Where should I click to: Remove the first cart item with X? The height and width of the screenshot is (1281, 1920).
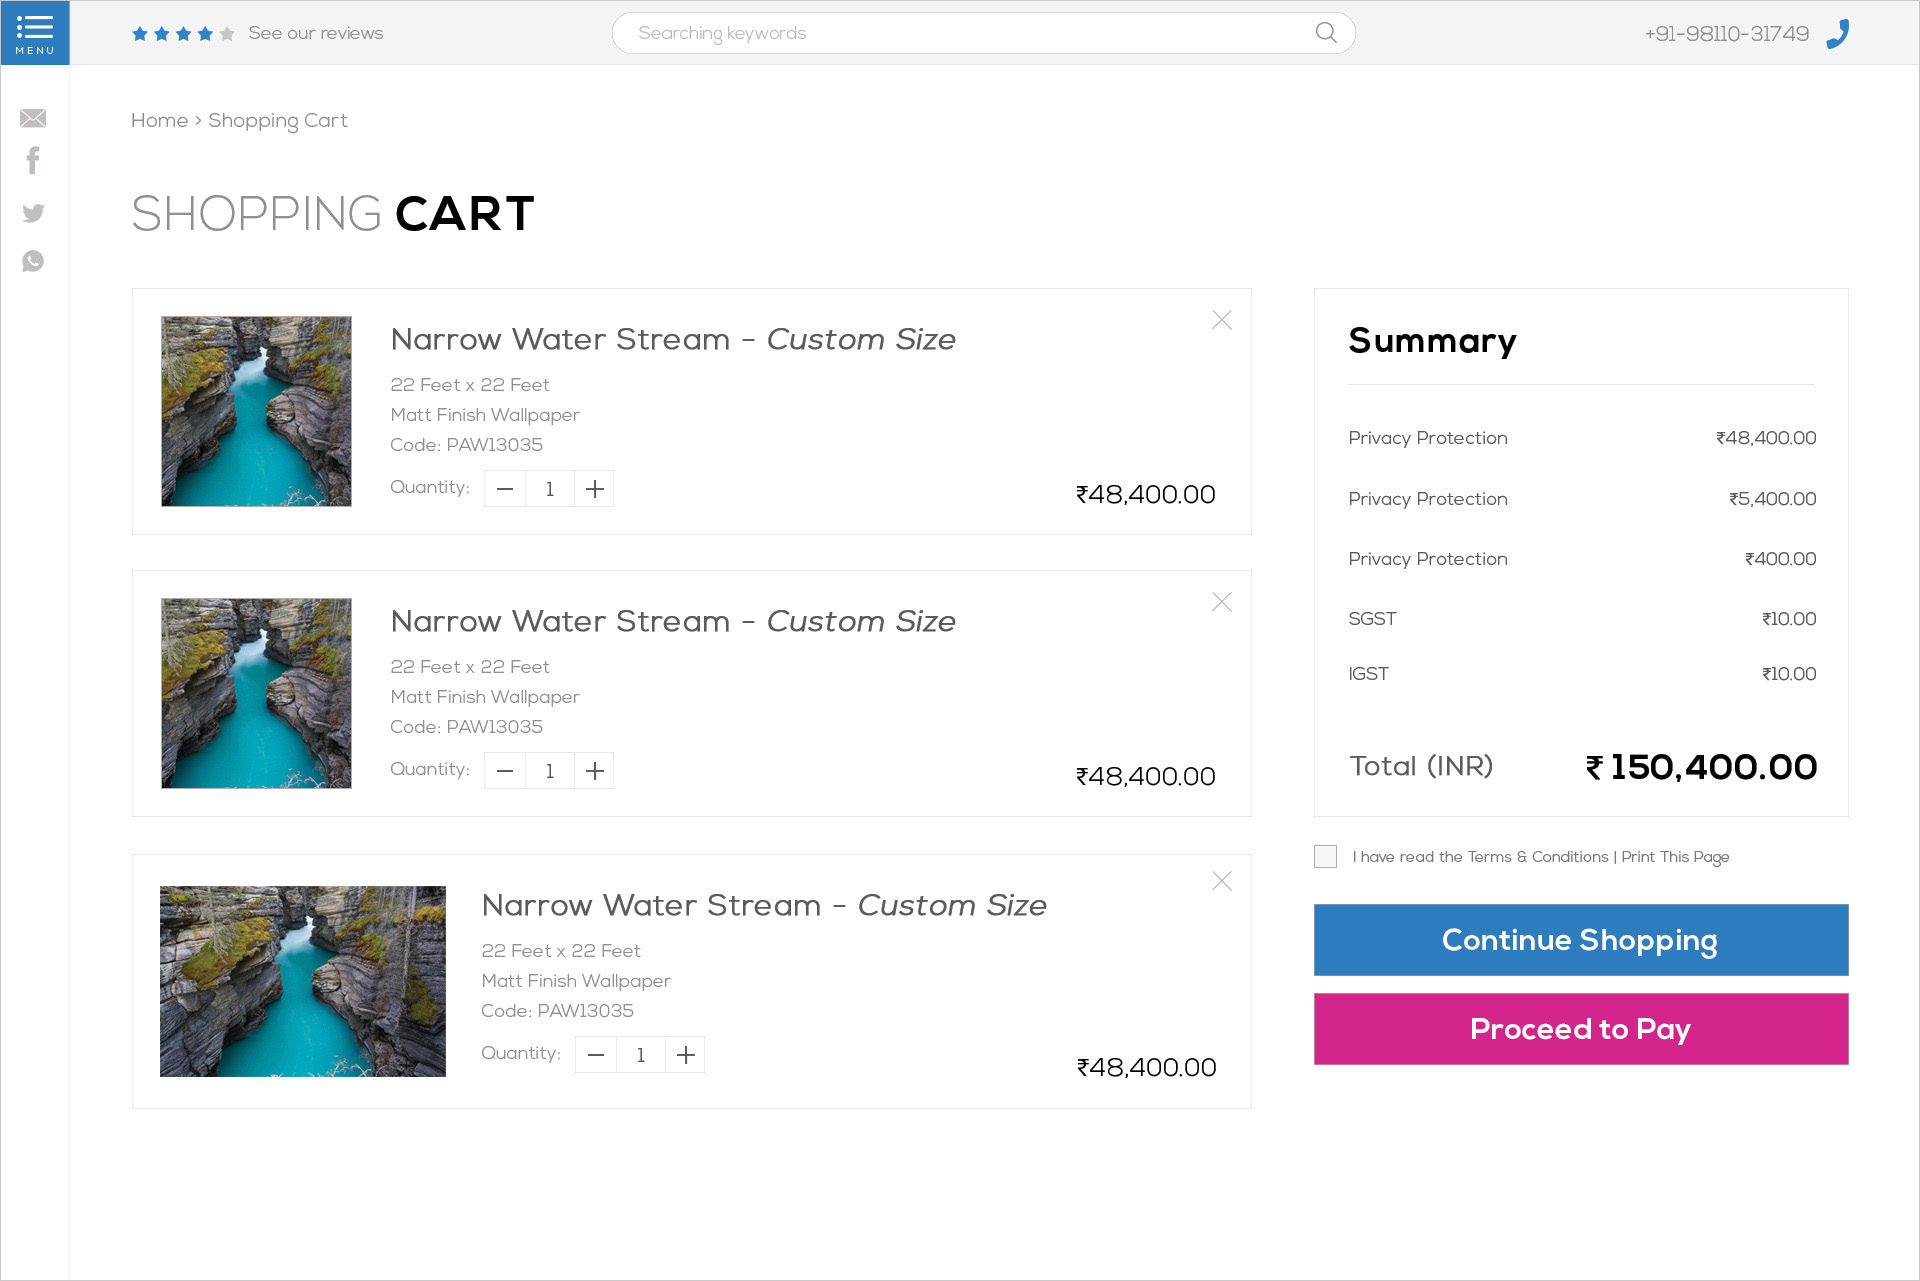tap(1221, 320)
